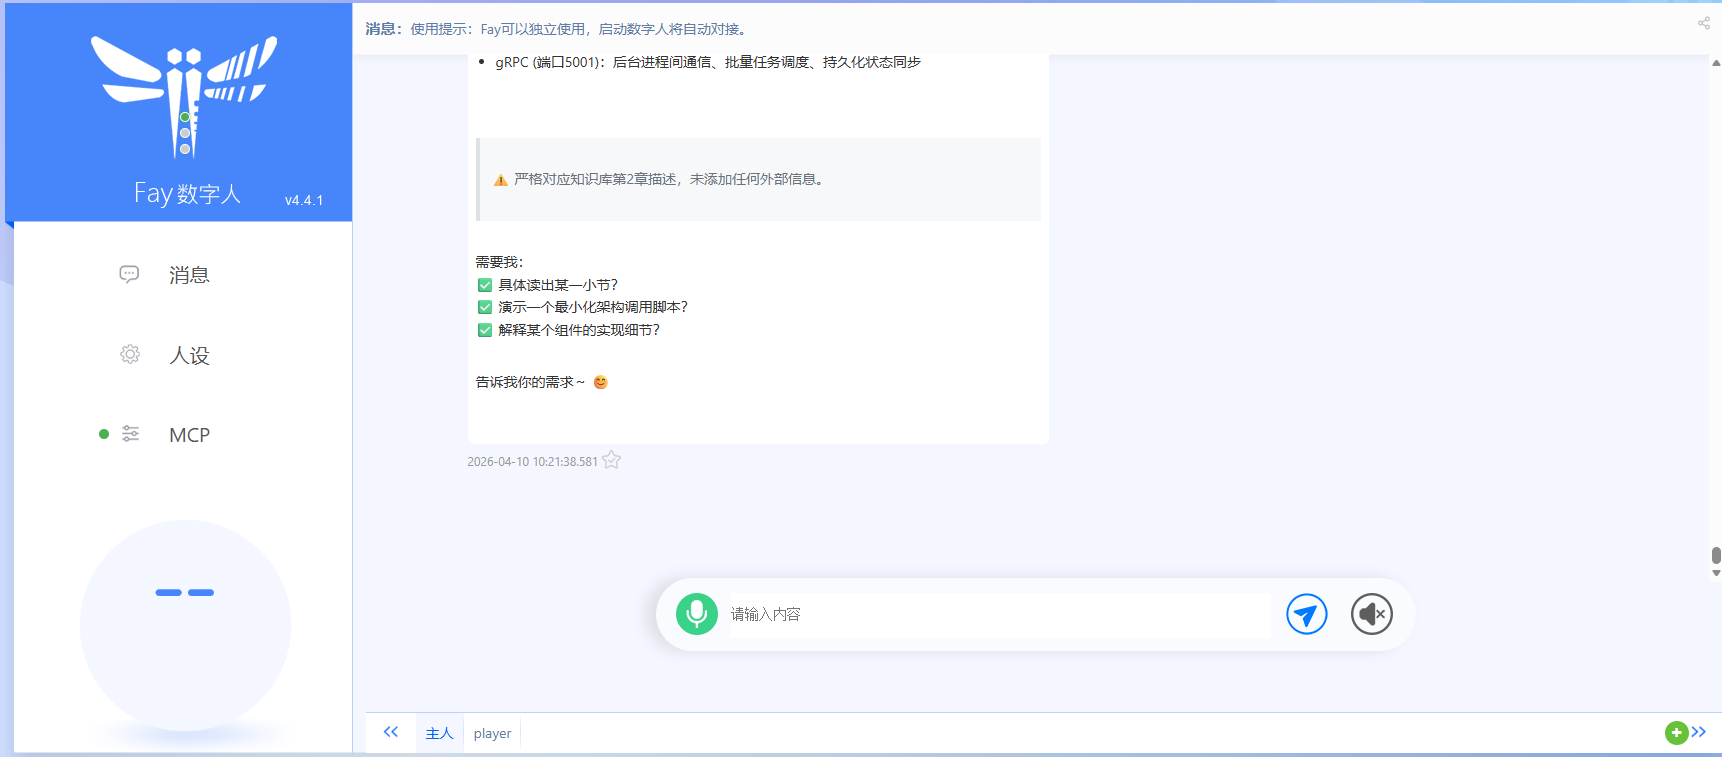This screenshot has width=1722, height=757.
Task: Select the 主人 user tab
Action: (439, 733)
